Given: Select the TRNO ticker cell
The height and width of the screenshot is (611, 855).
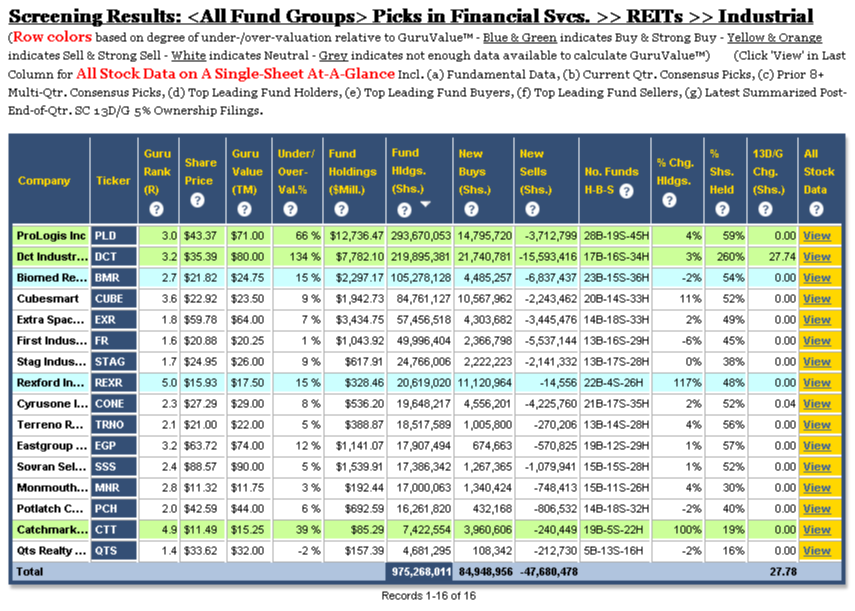Looking at the screenshot, I should (x=114, y=425).
